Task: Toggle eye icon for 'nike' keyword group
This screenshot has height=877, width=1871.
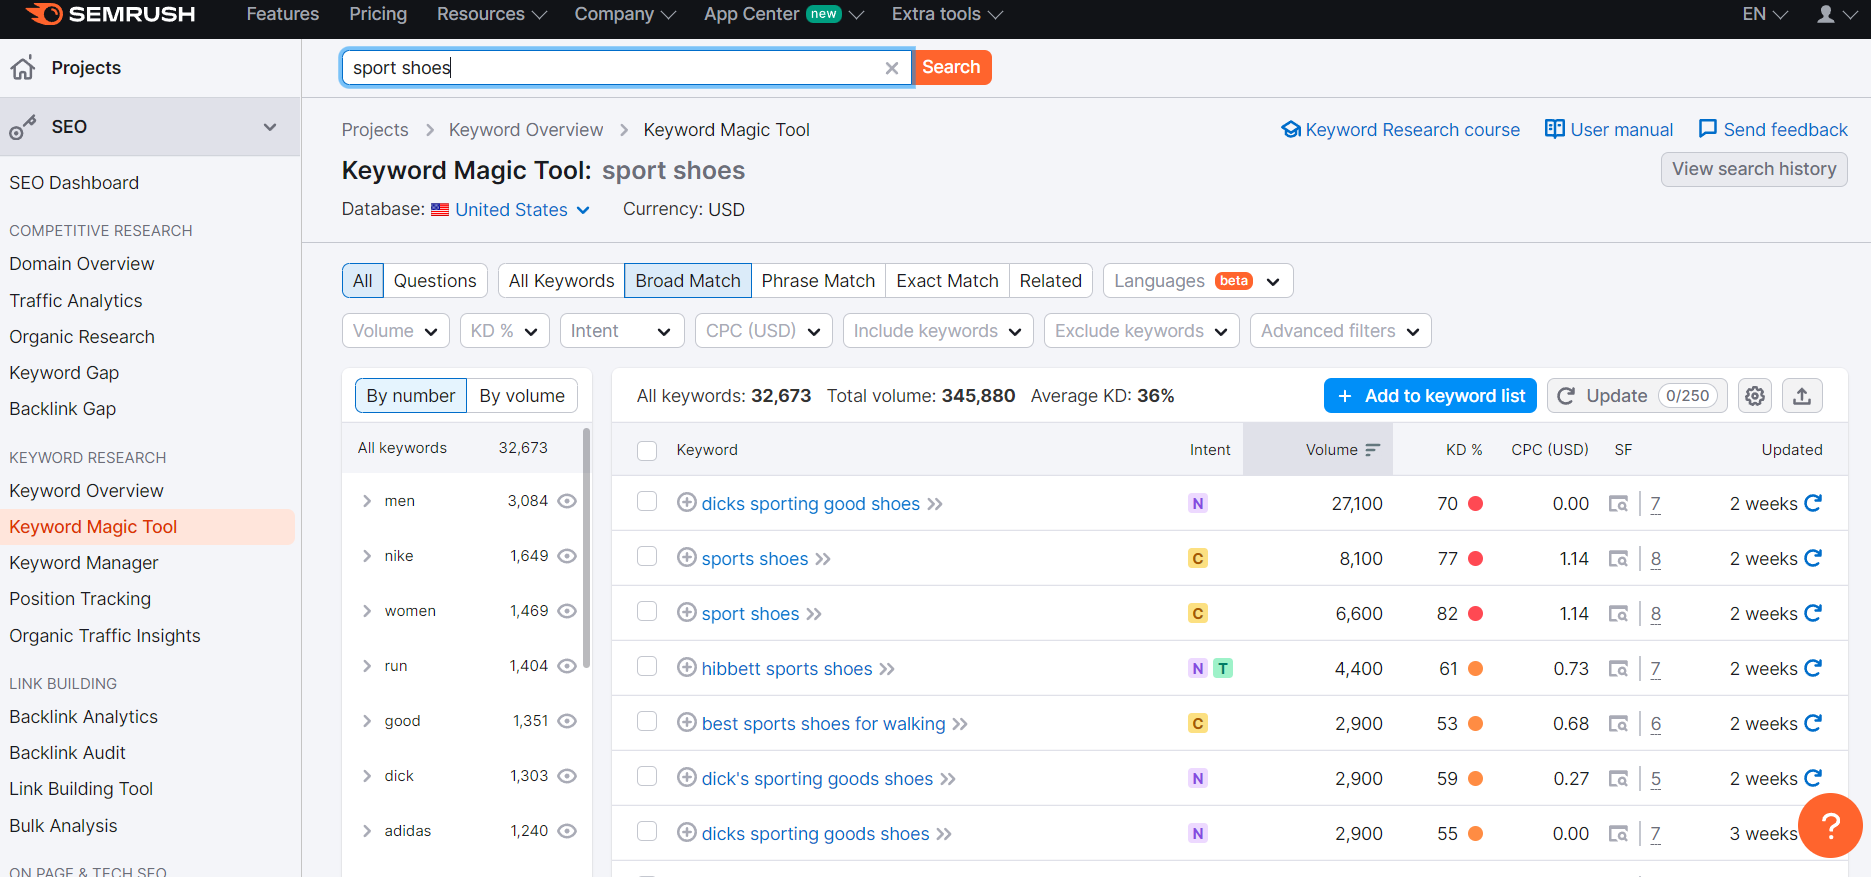Action: click(567, 556)
